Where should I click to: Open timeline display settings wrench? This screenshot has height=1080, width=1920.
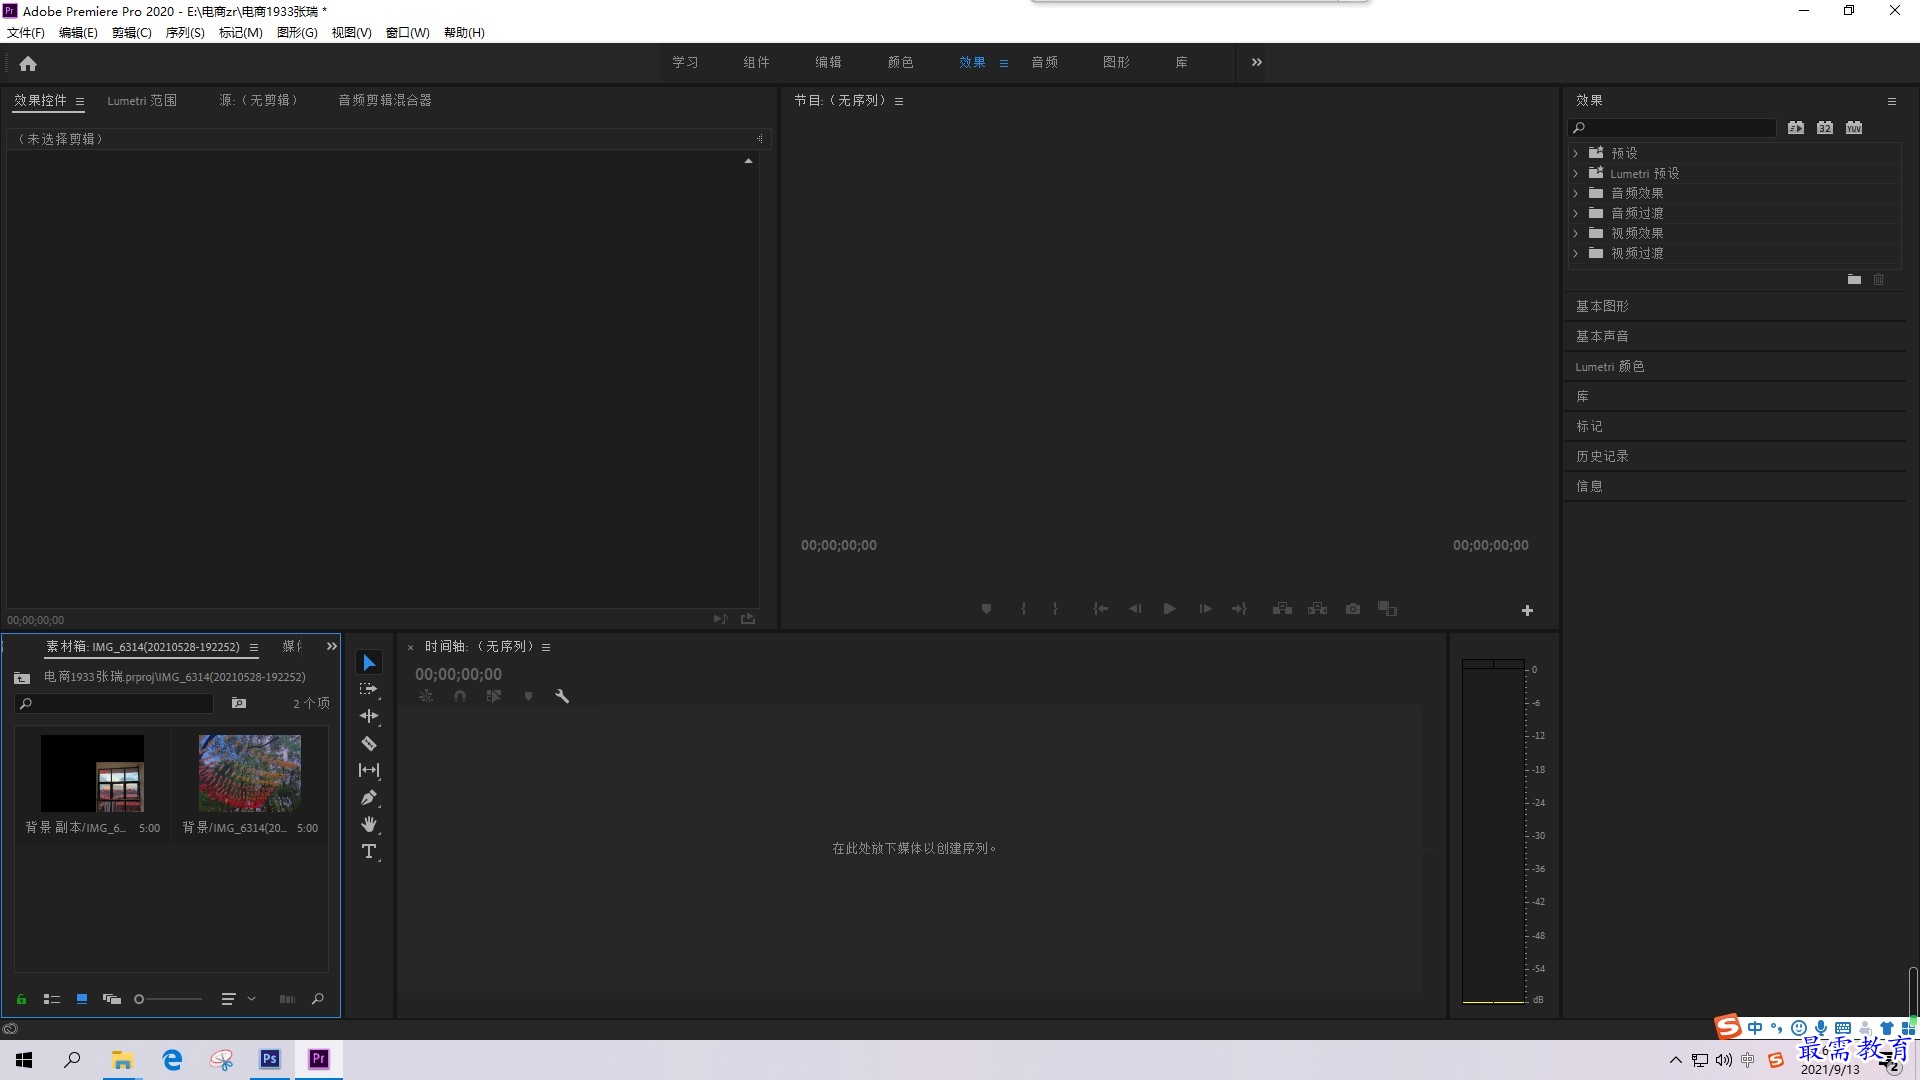point(562,696)
